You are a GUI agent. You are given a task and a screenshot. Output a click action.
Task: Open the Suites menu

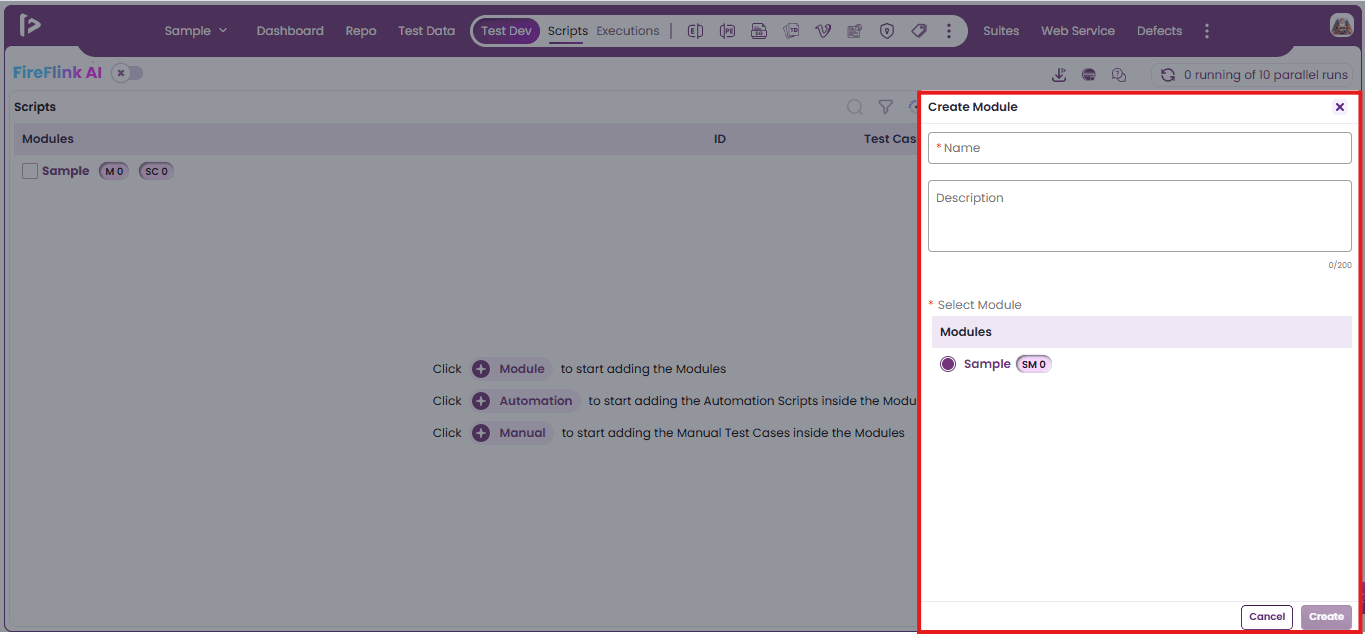point(1001,31)
